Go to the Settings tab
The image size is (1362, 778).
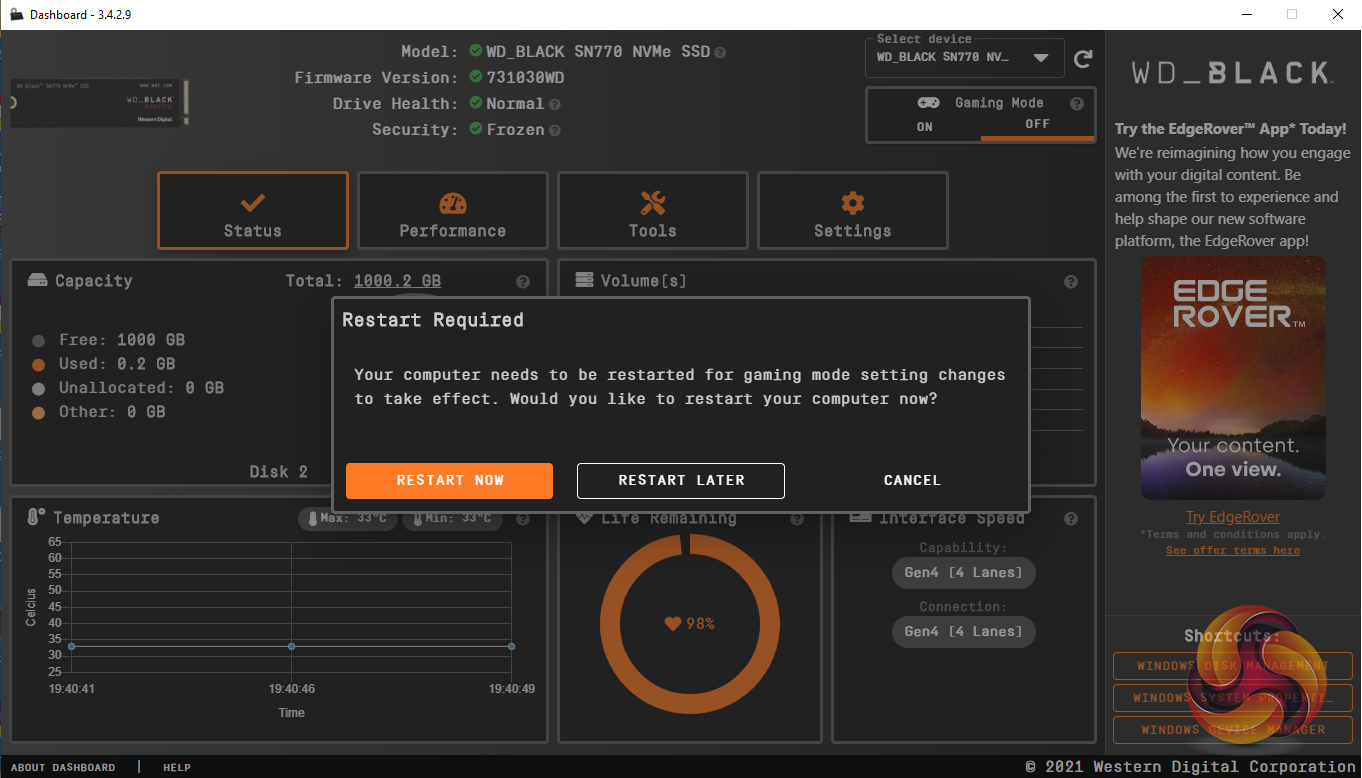(853, 210)
